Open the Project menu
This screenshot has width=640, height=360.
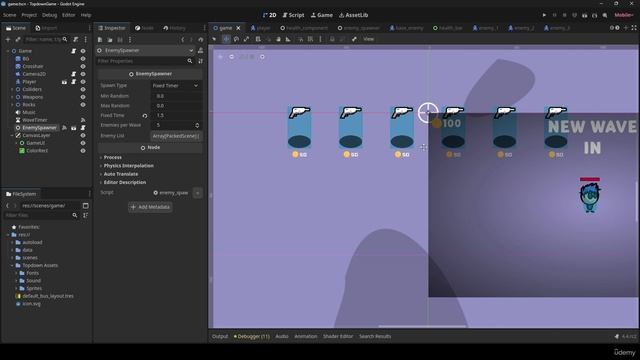[29, 15]
